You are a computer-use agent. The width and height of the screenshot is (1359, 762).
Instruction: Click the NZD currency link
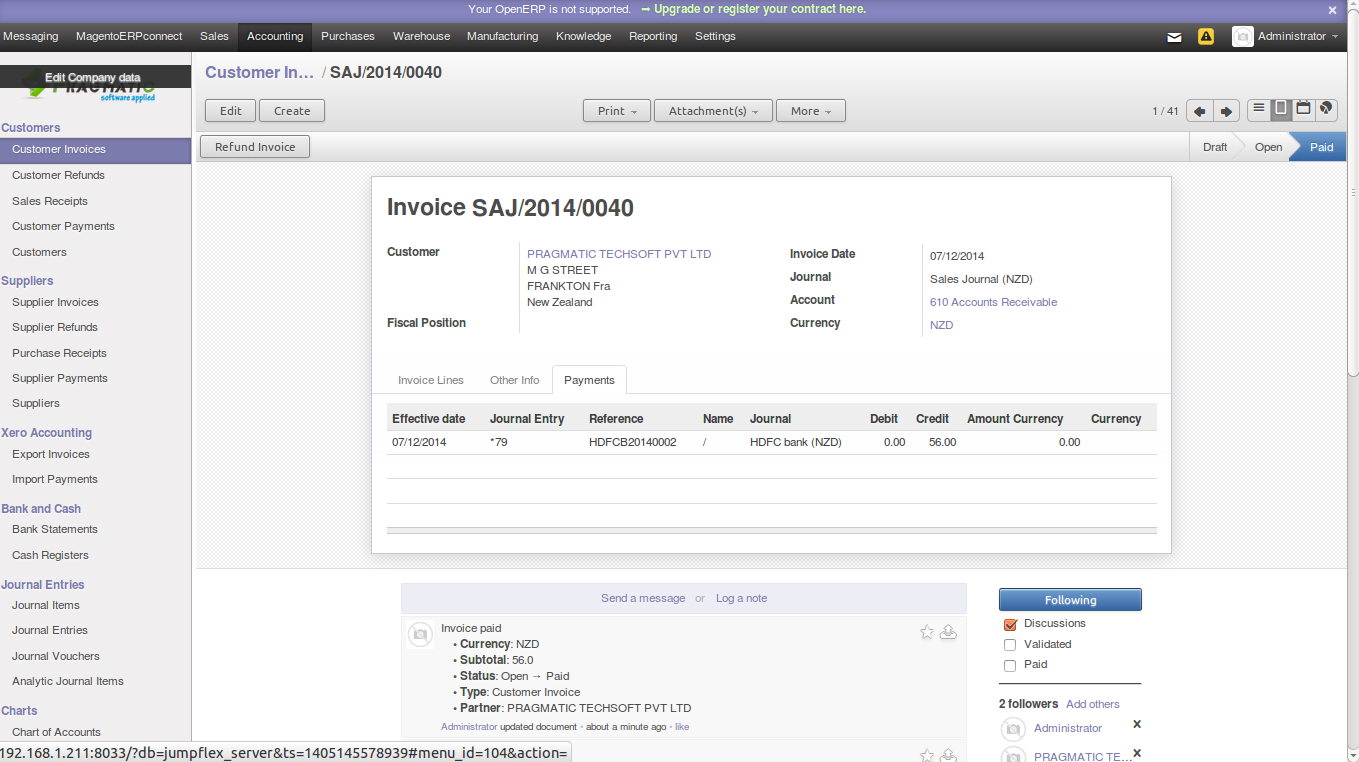[941, 325]
